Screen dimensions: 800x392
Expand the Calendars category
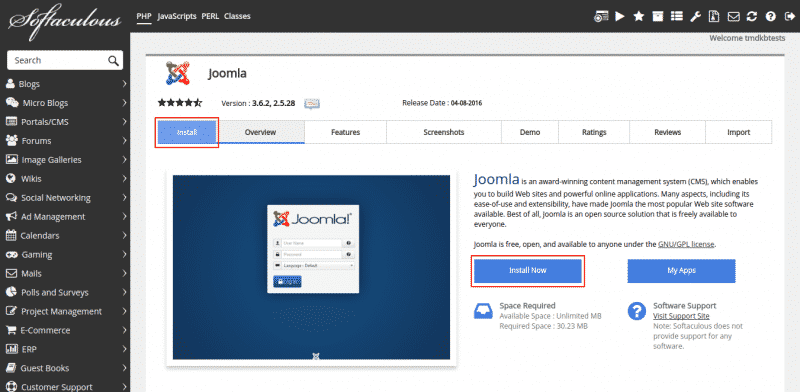click(x=65, y=236)
